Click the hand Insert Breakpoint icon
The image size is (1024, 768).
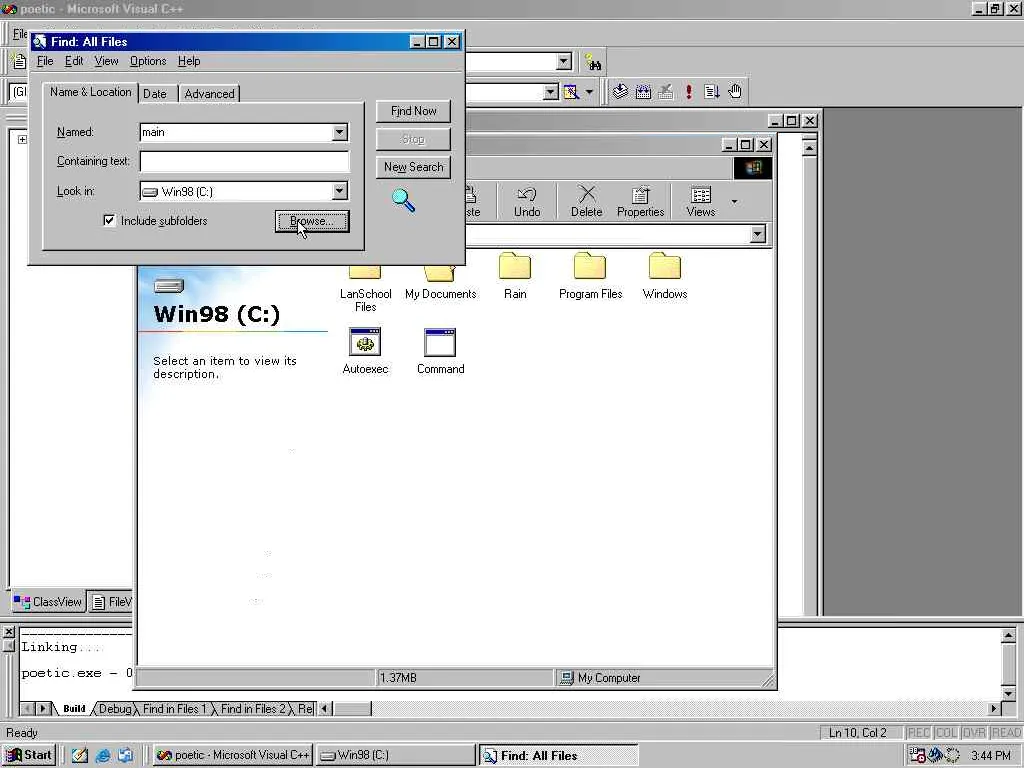735,91
